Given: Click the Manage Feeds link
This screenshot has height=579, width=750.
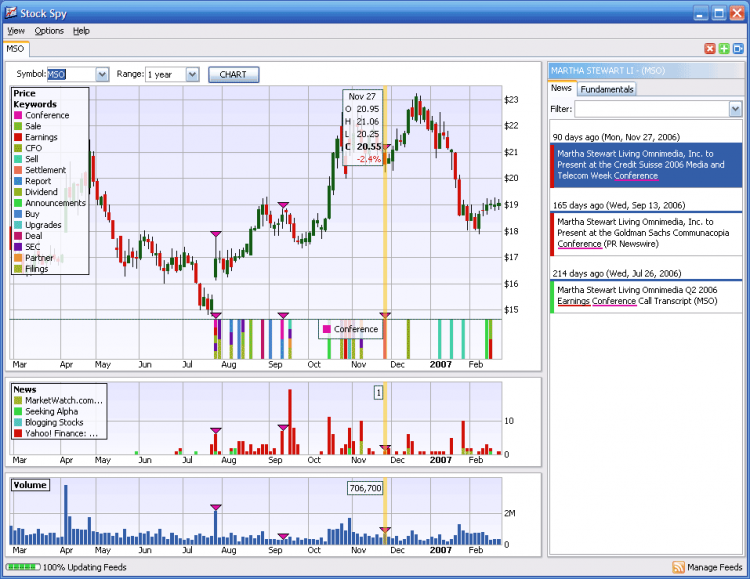Looking at the screenshot, I should coord(715,567).
